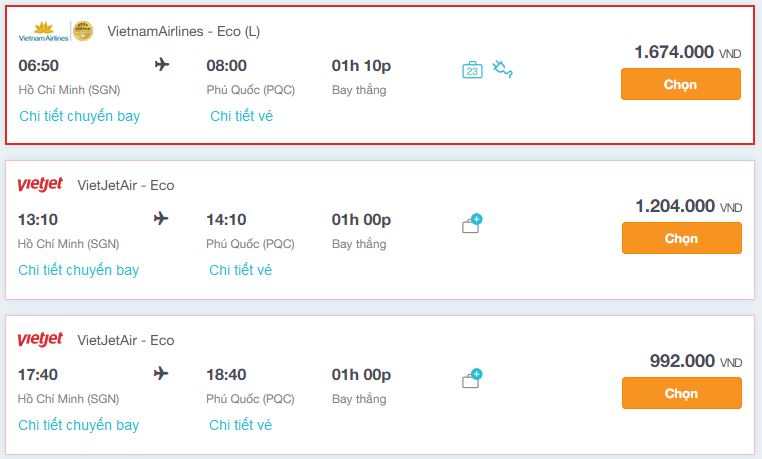The image size is (762, 459).
Task: View Chi tiết chuyến bay for 17:40 flight
Action: tap(79, 425)
